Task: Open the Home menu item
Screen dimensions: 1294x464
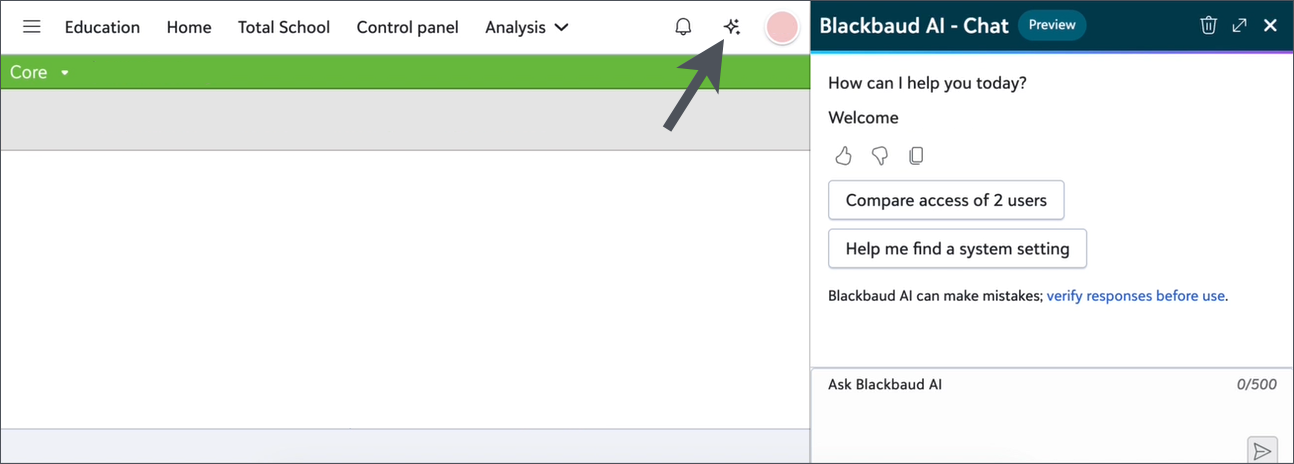Action: pyautogui.click(x=189, y=27)
